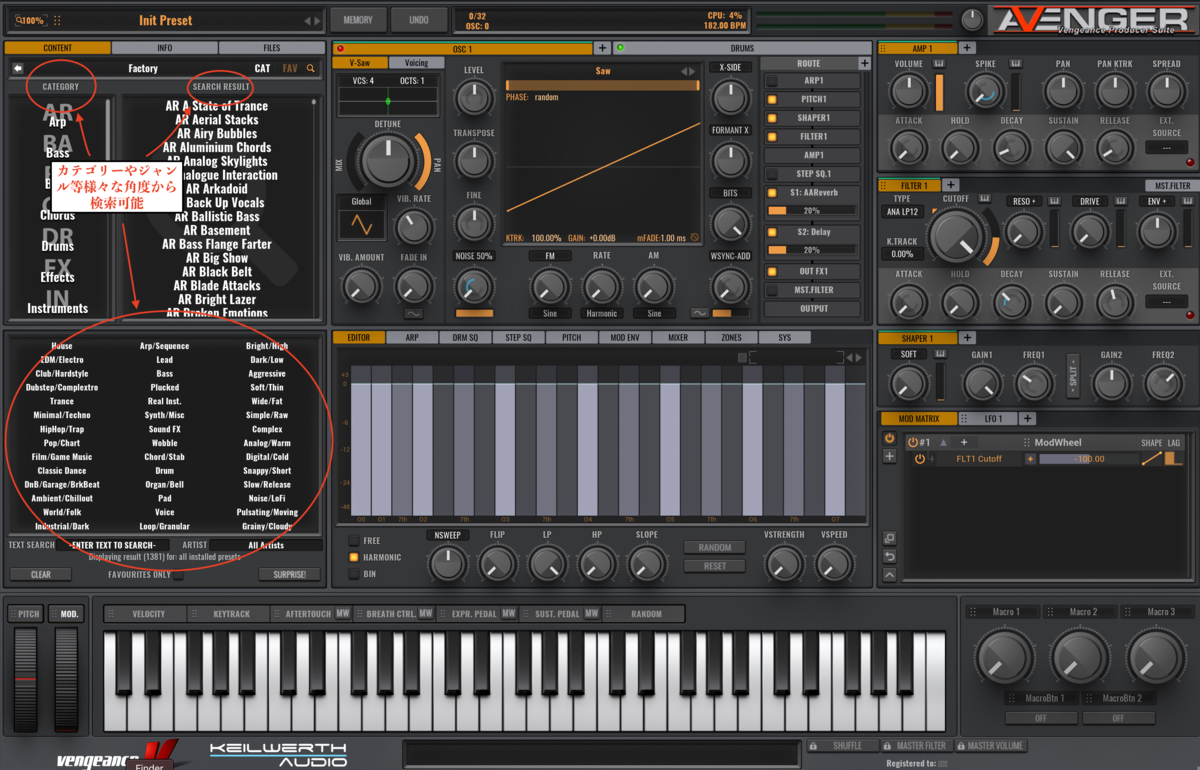
Task: Click the mod amount slider showing -100.00
Action: pos(1088,459)
